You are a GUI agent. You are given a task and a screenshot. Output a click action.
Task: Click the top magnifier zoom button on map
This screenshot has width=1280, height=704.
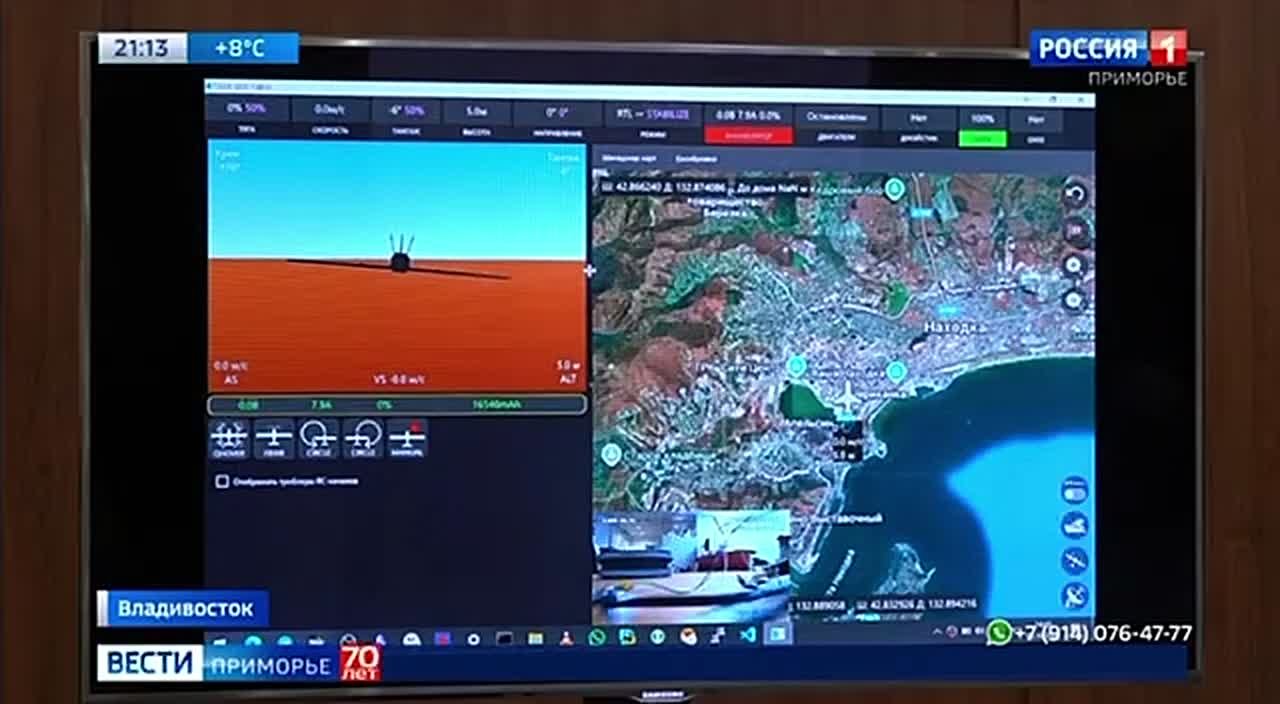pos(1075,265)
